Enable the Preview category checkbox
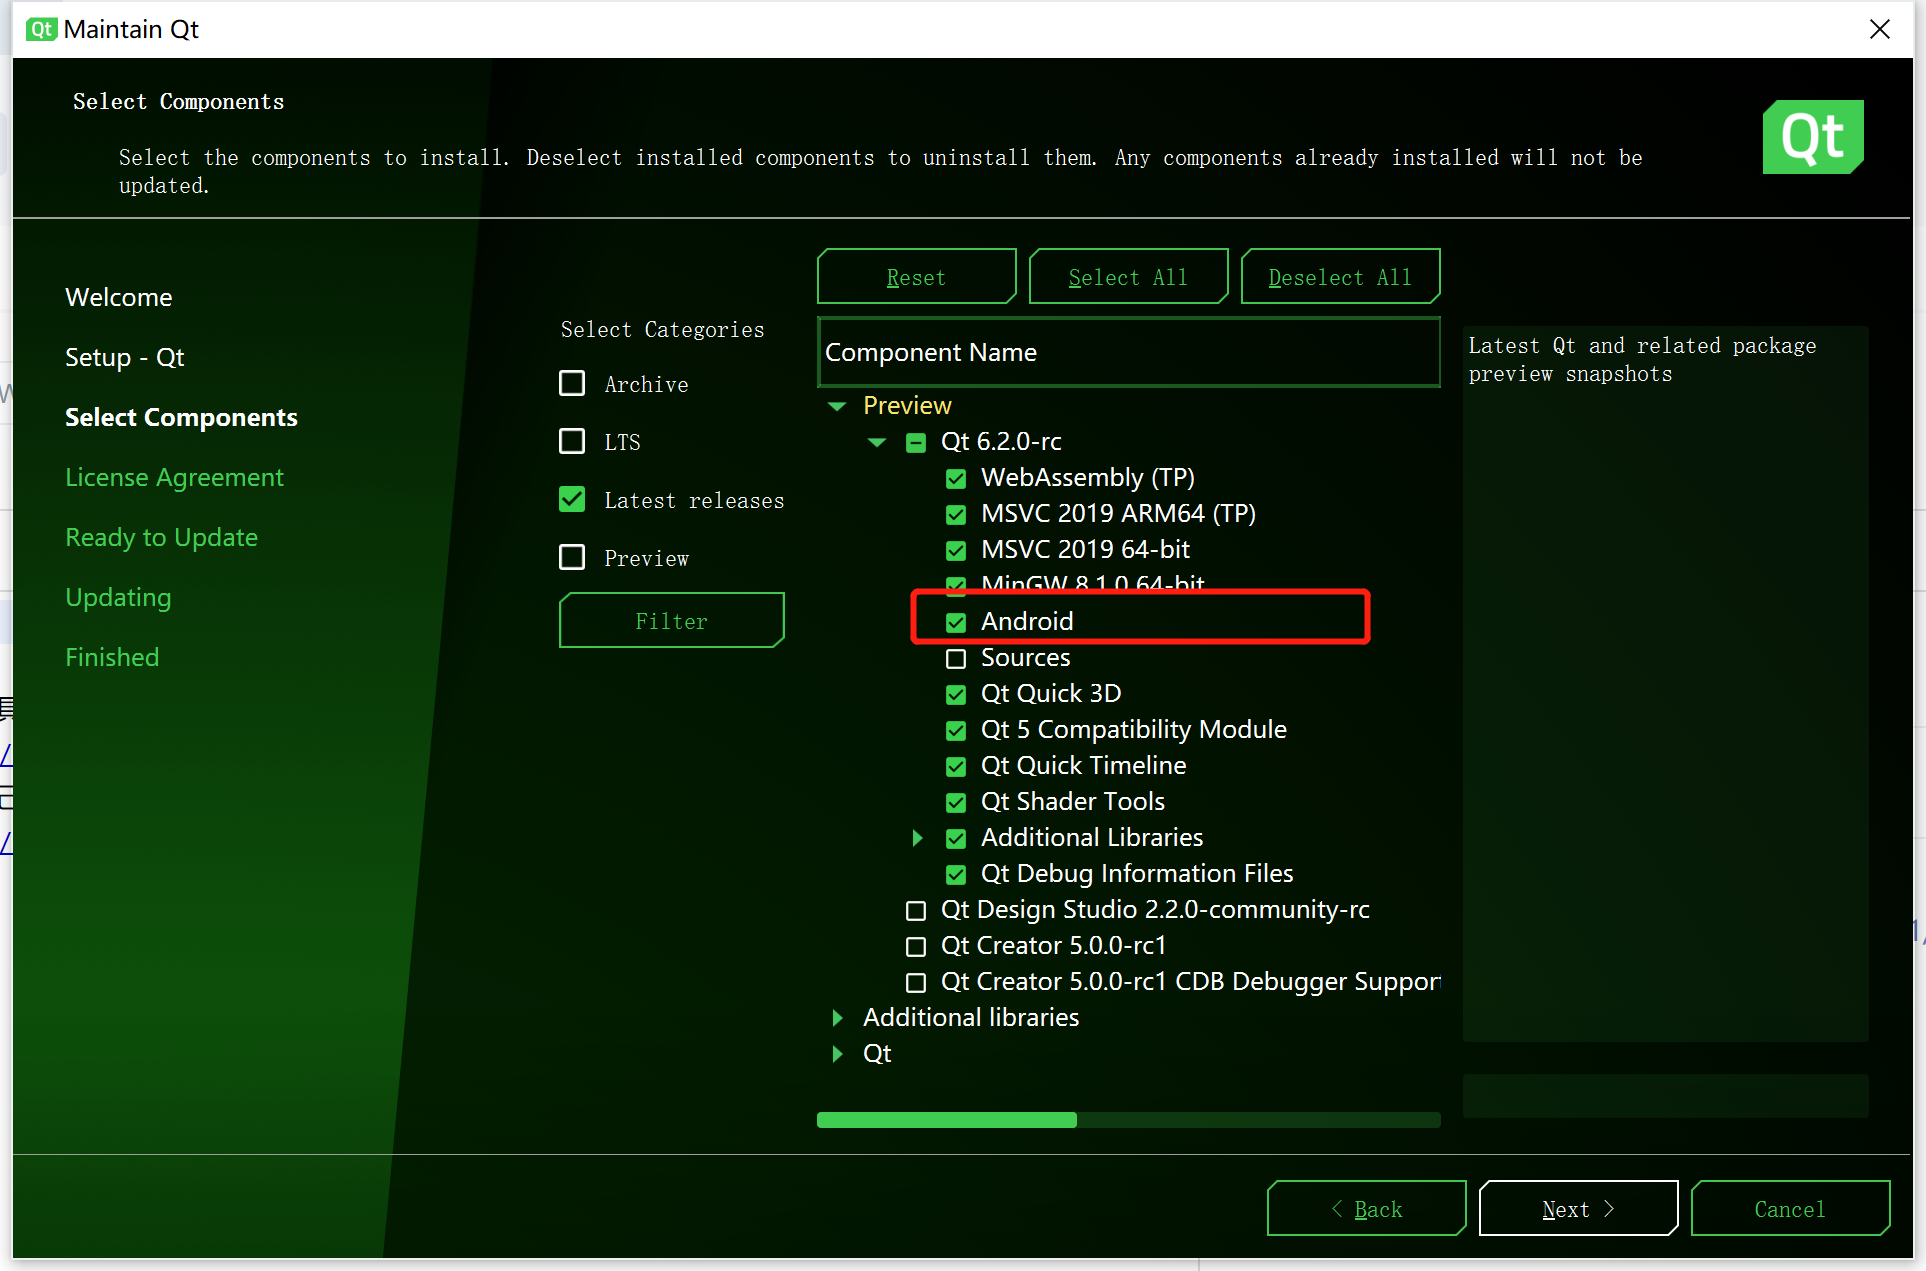The height and width of the screenshot is (1271, 1926). click(x=572, y=558)
